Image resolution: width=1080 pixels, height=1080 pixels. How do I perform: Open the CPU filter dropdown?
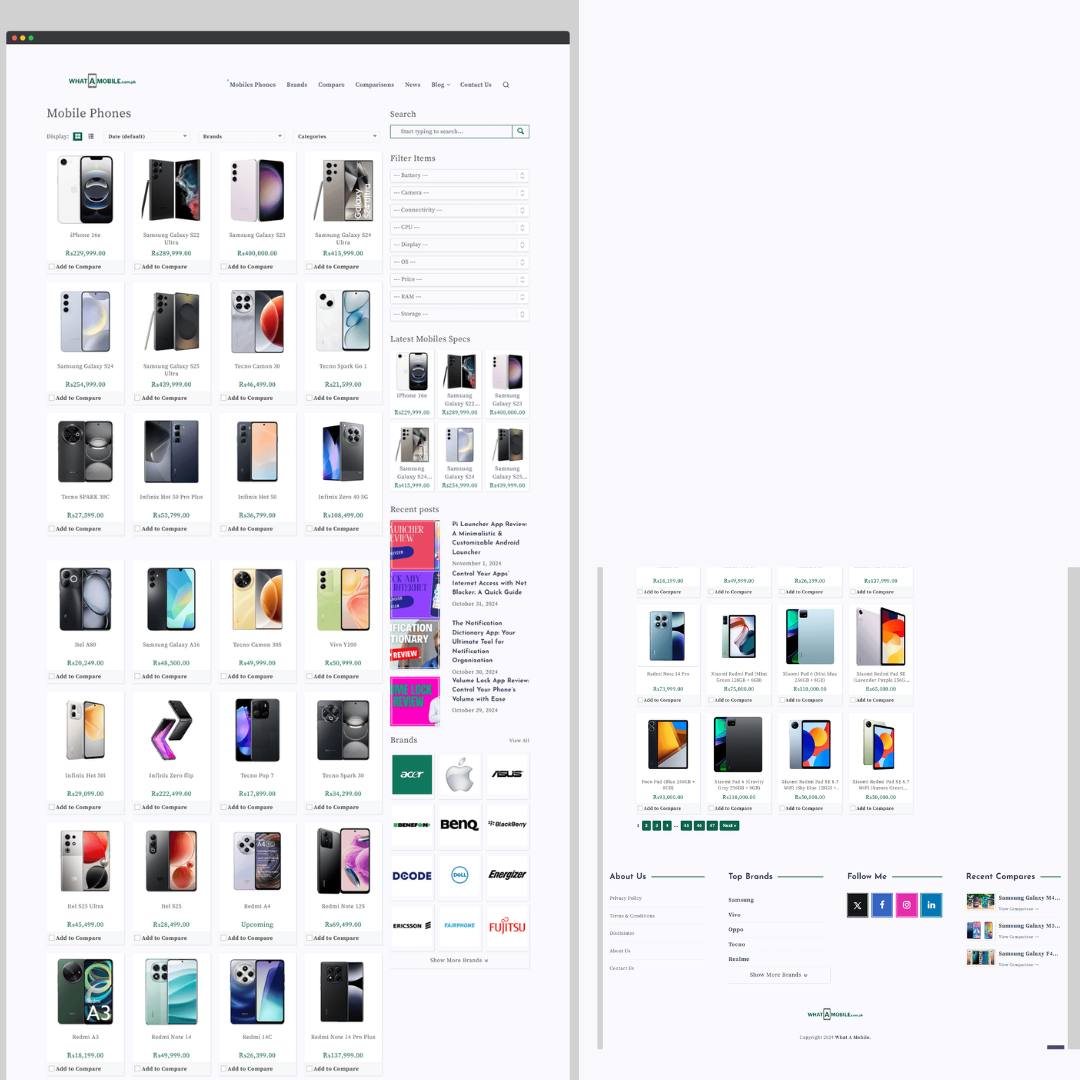click(x=459, y=227)
